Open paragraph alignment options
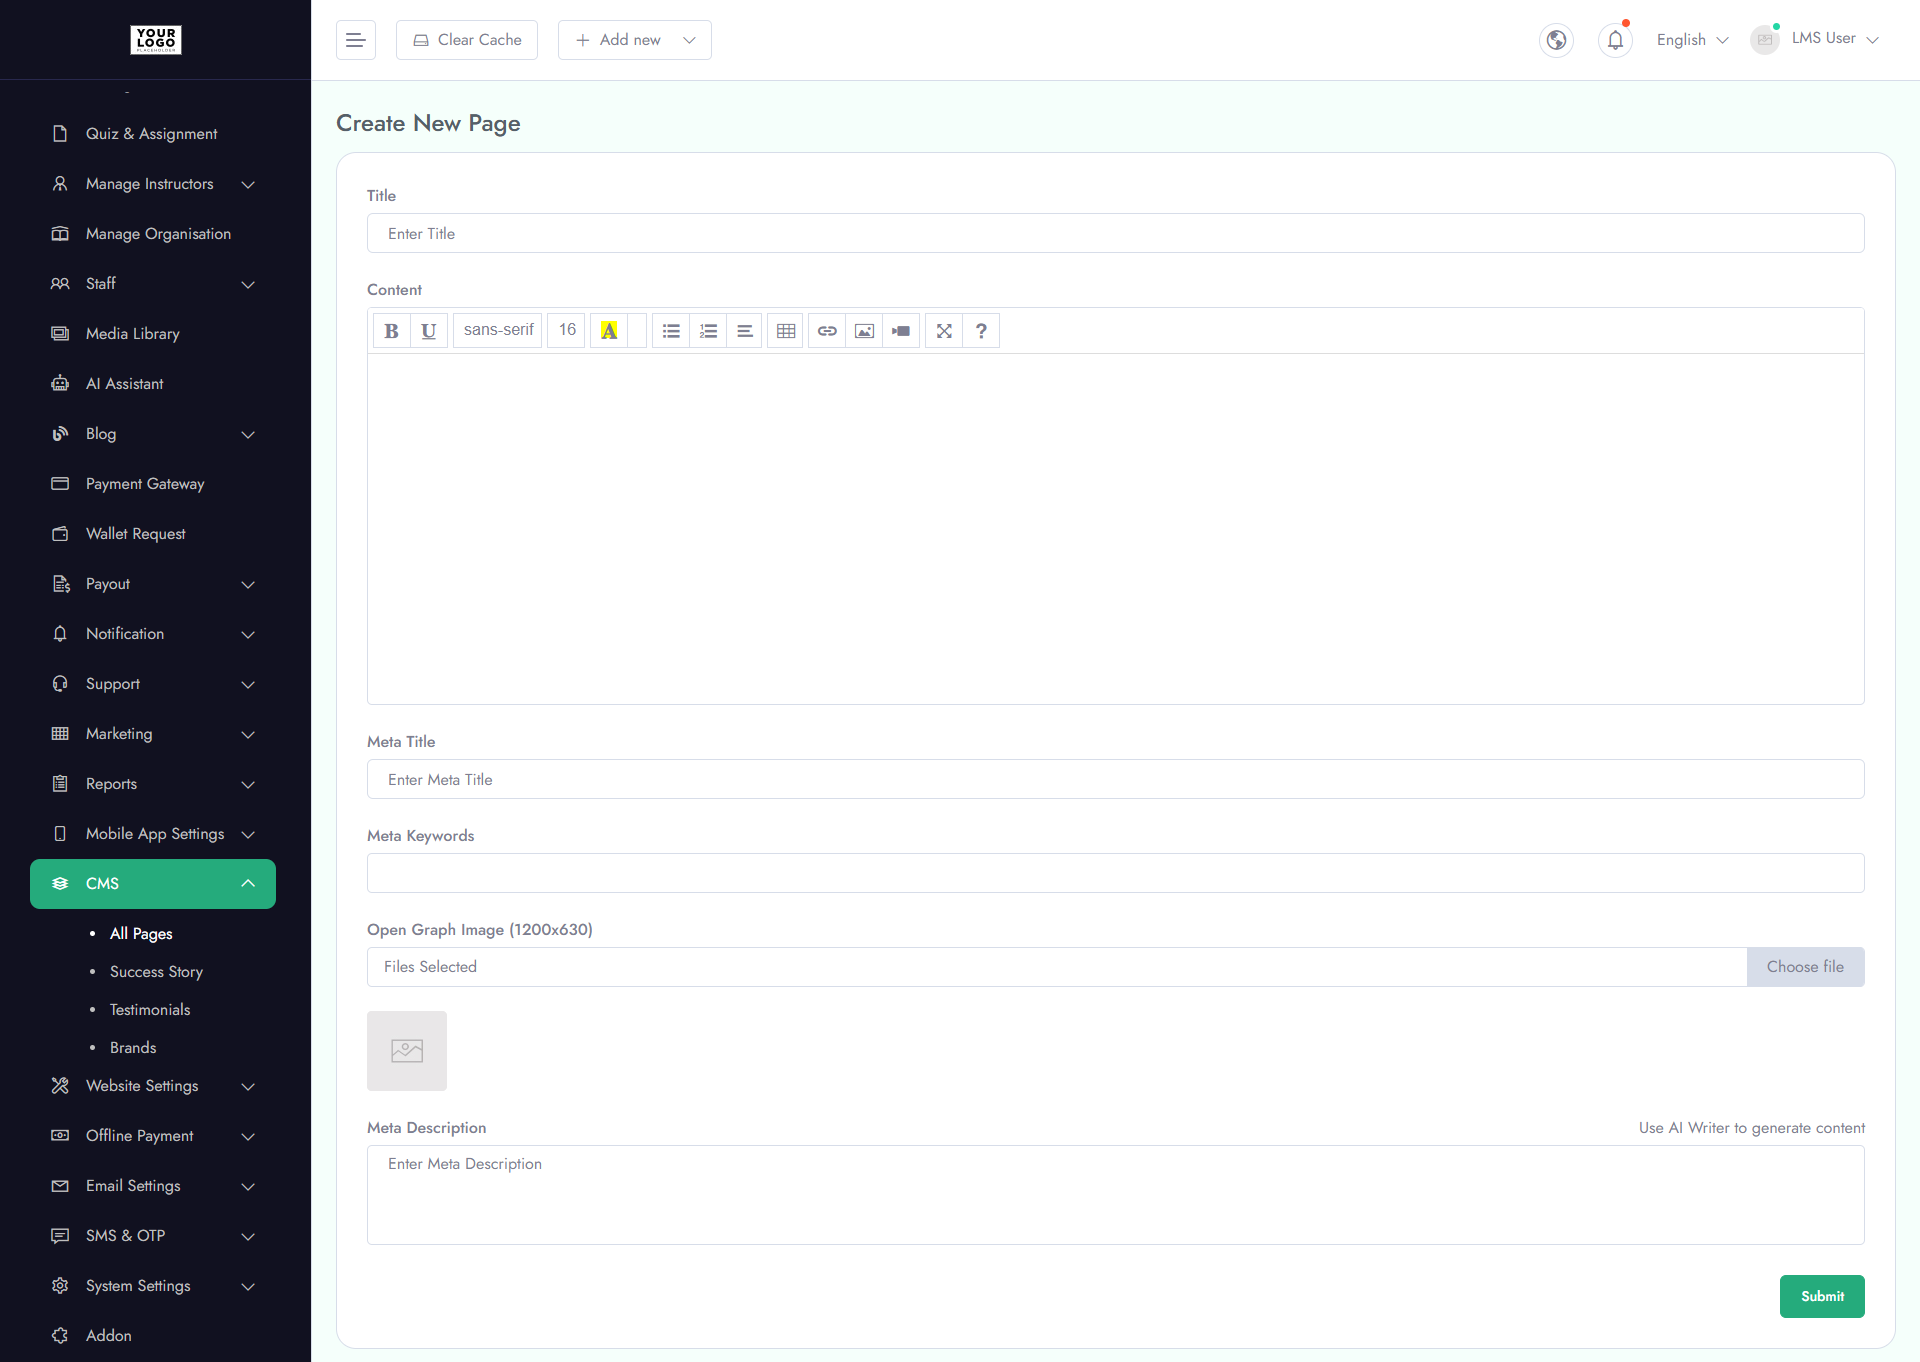The image size is (1920, 1362). (745, 331)
